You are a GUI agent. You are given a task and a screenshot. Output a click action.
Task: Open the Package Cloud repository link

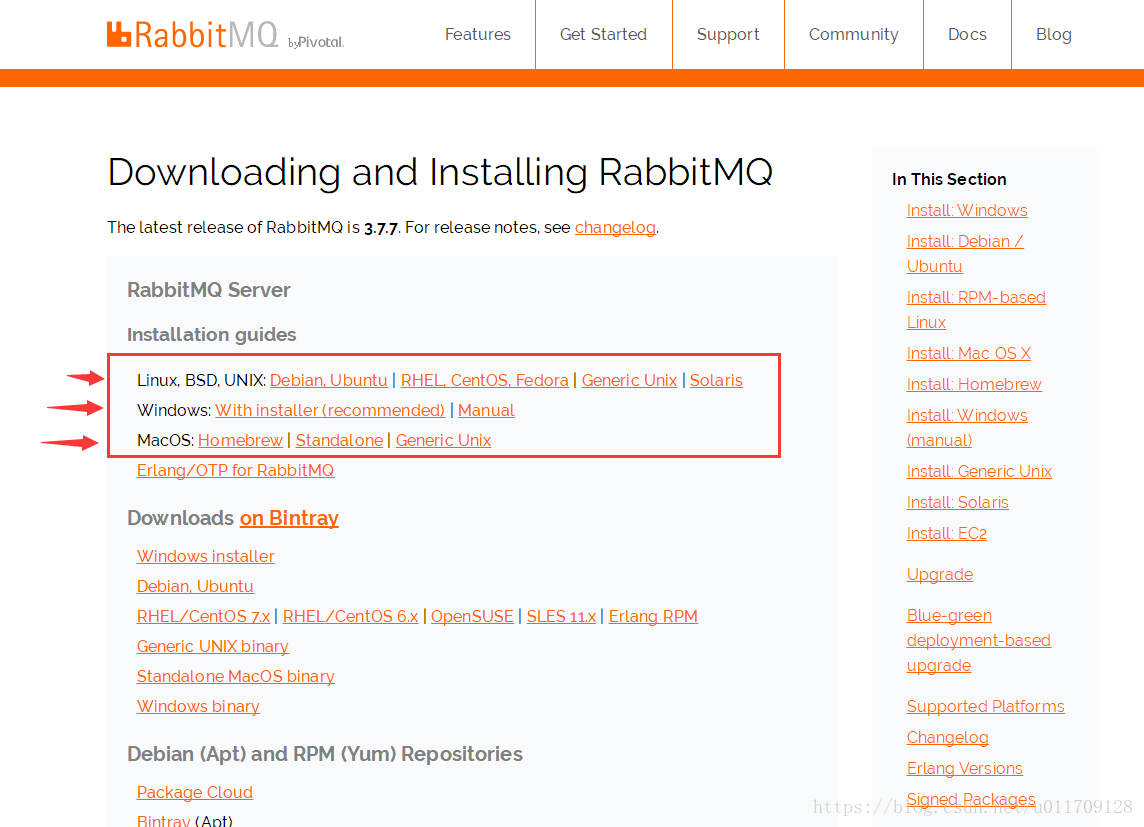pyautogui.click(x=195, y=792)
